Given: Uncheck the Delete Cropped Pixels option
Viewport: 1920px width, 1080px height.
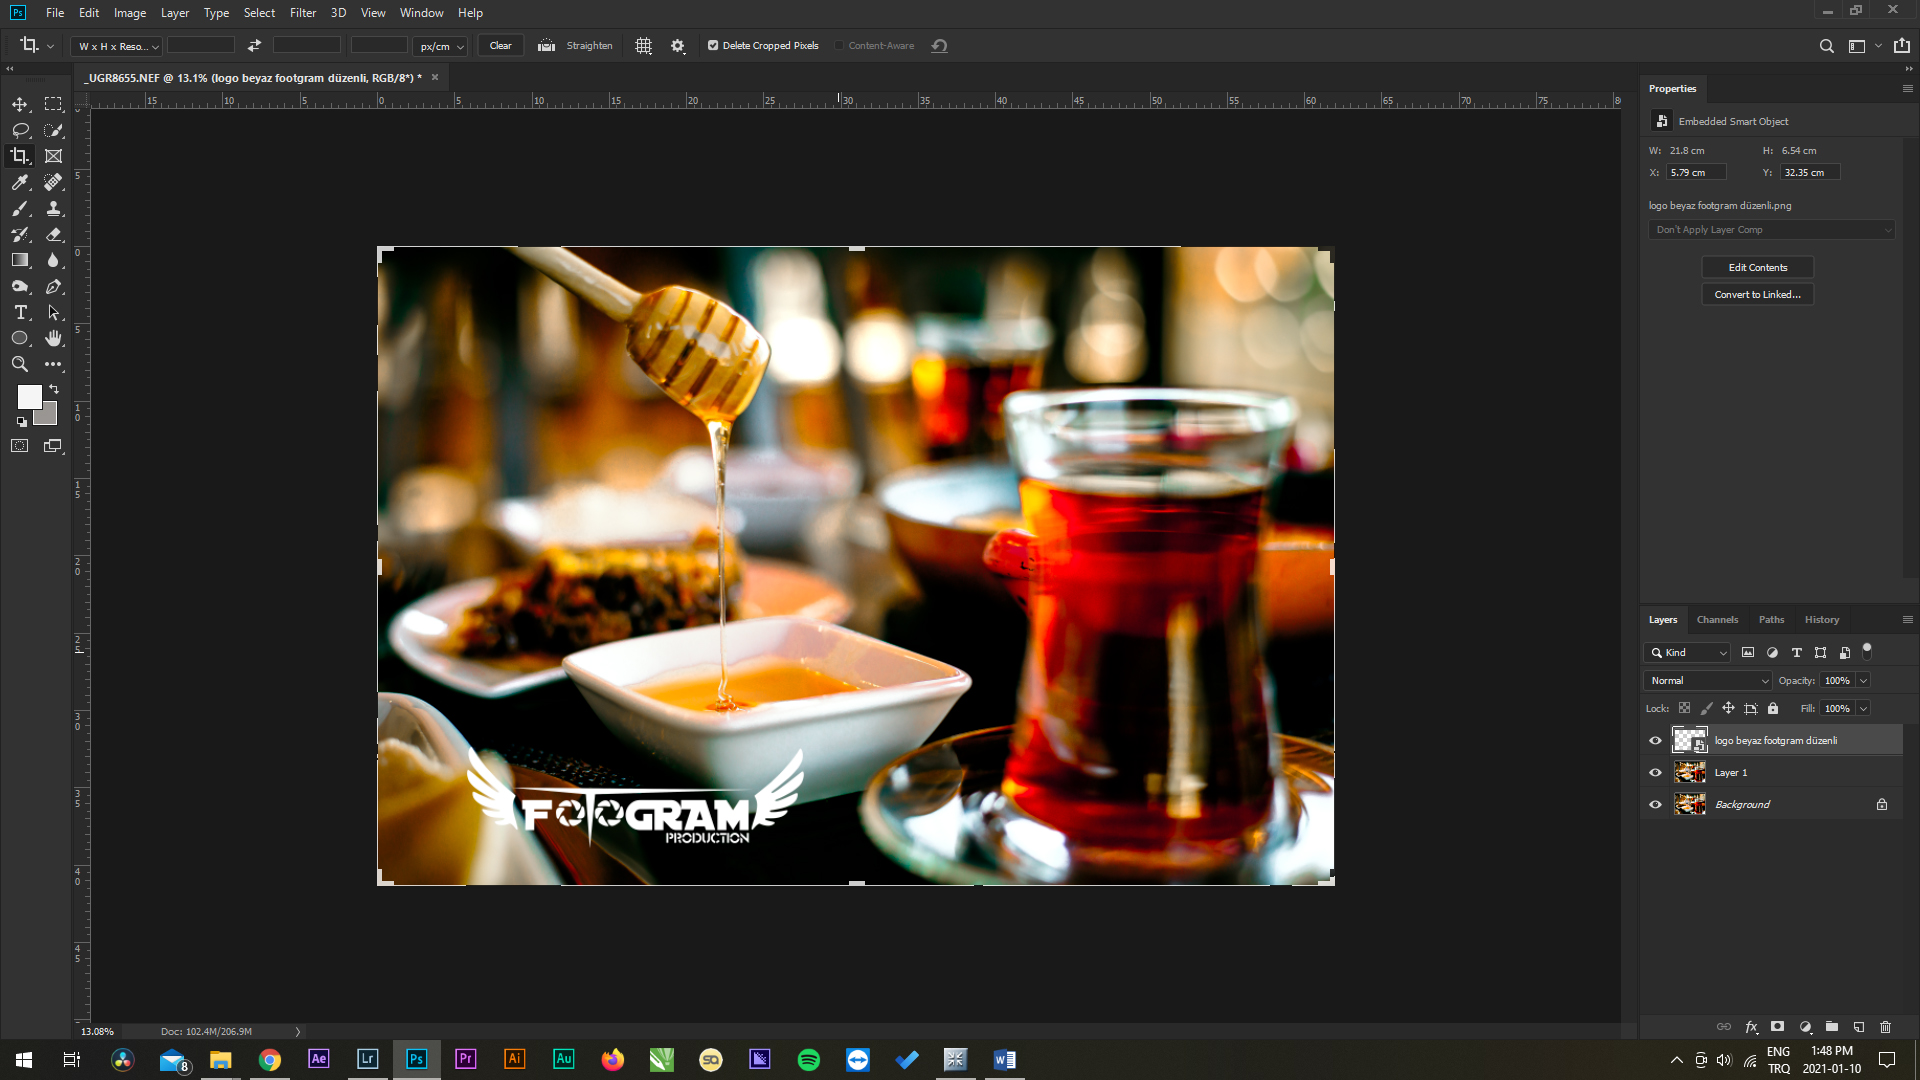Looking at the screenshot, I should (x=713, y=45).
